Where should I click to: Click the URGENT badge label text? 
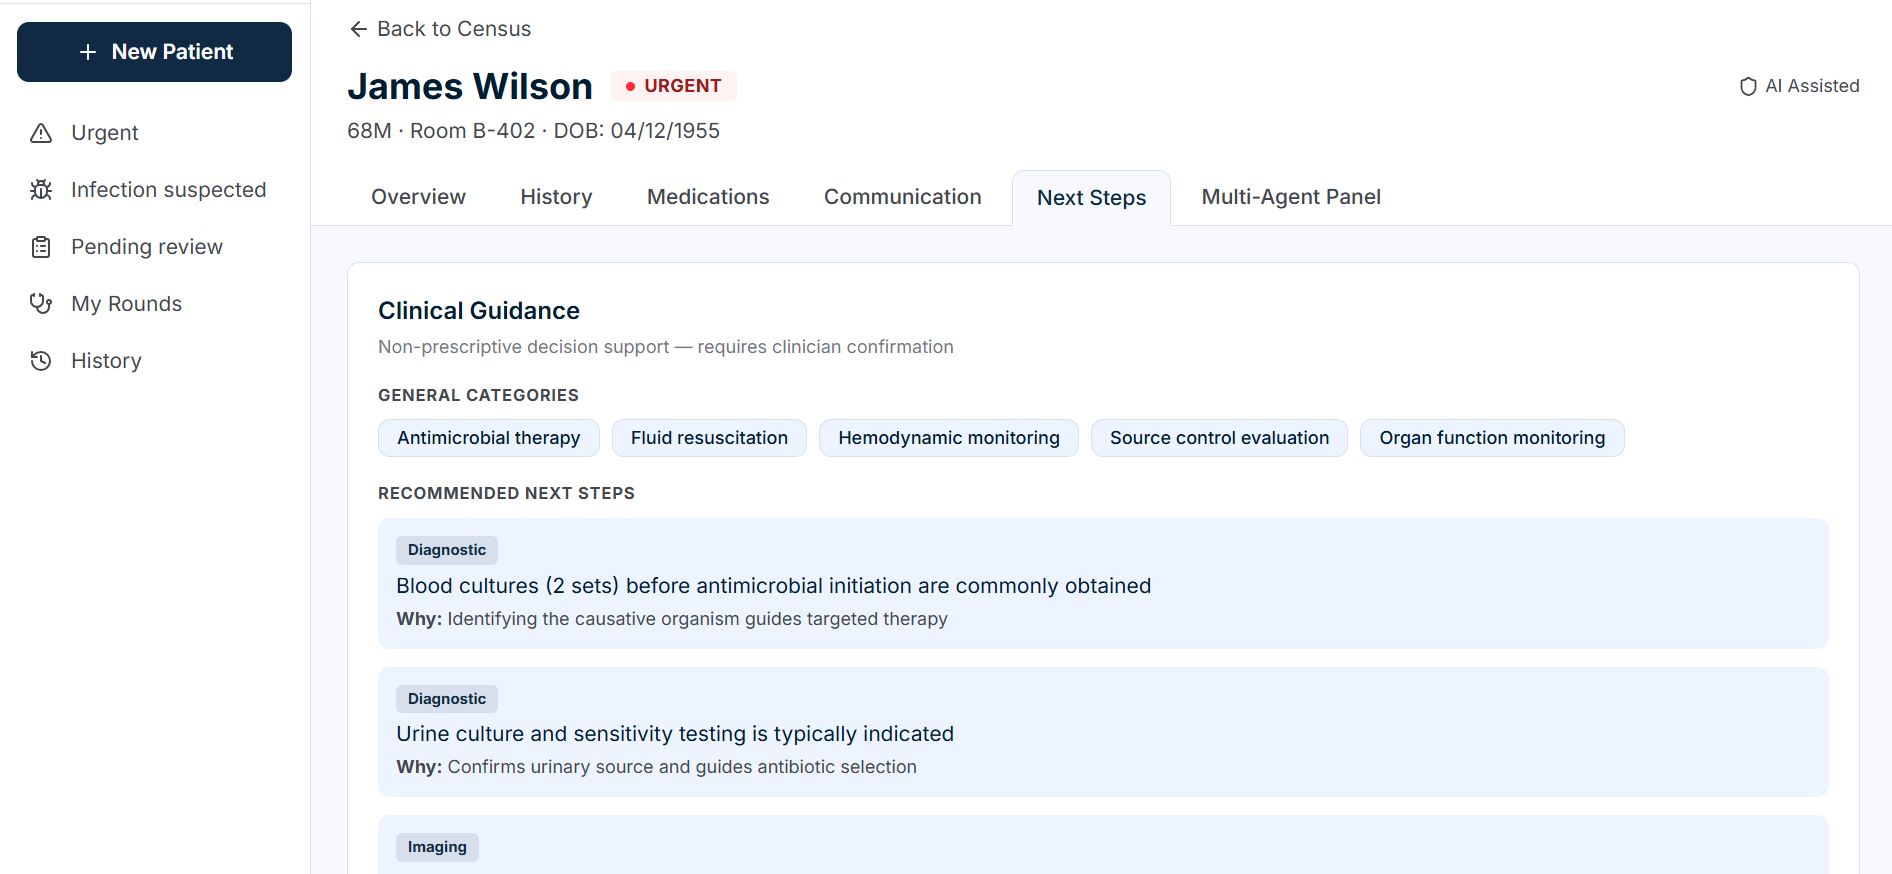tap(683, 86)
